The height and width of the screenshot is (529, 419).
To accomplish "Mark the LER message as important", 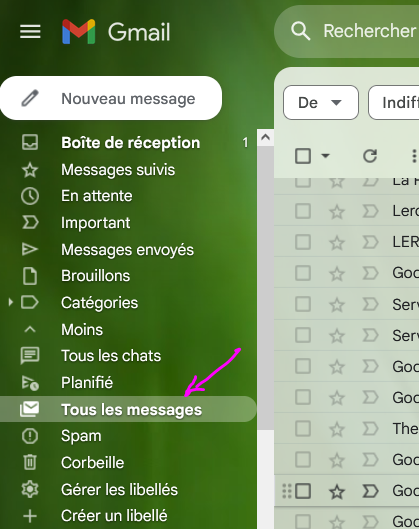I will [370, 242].
